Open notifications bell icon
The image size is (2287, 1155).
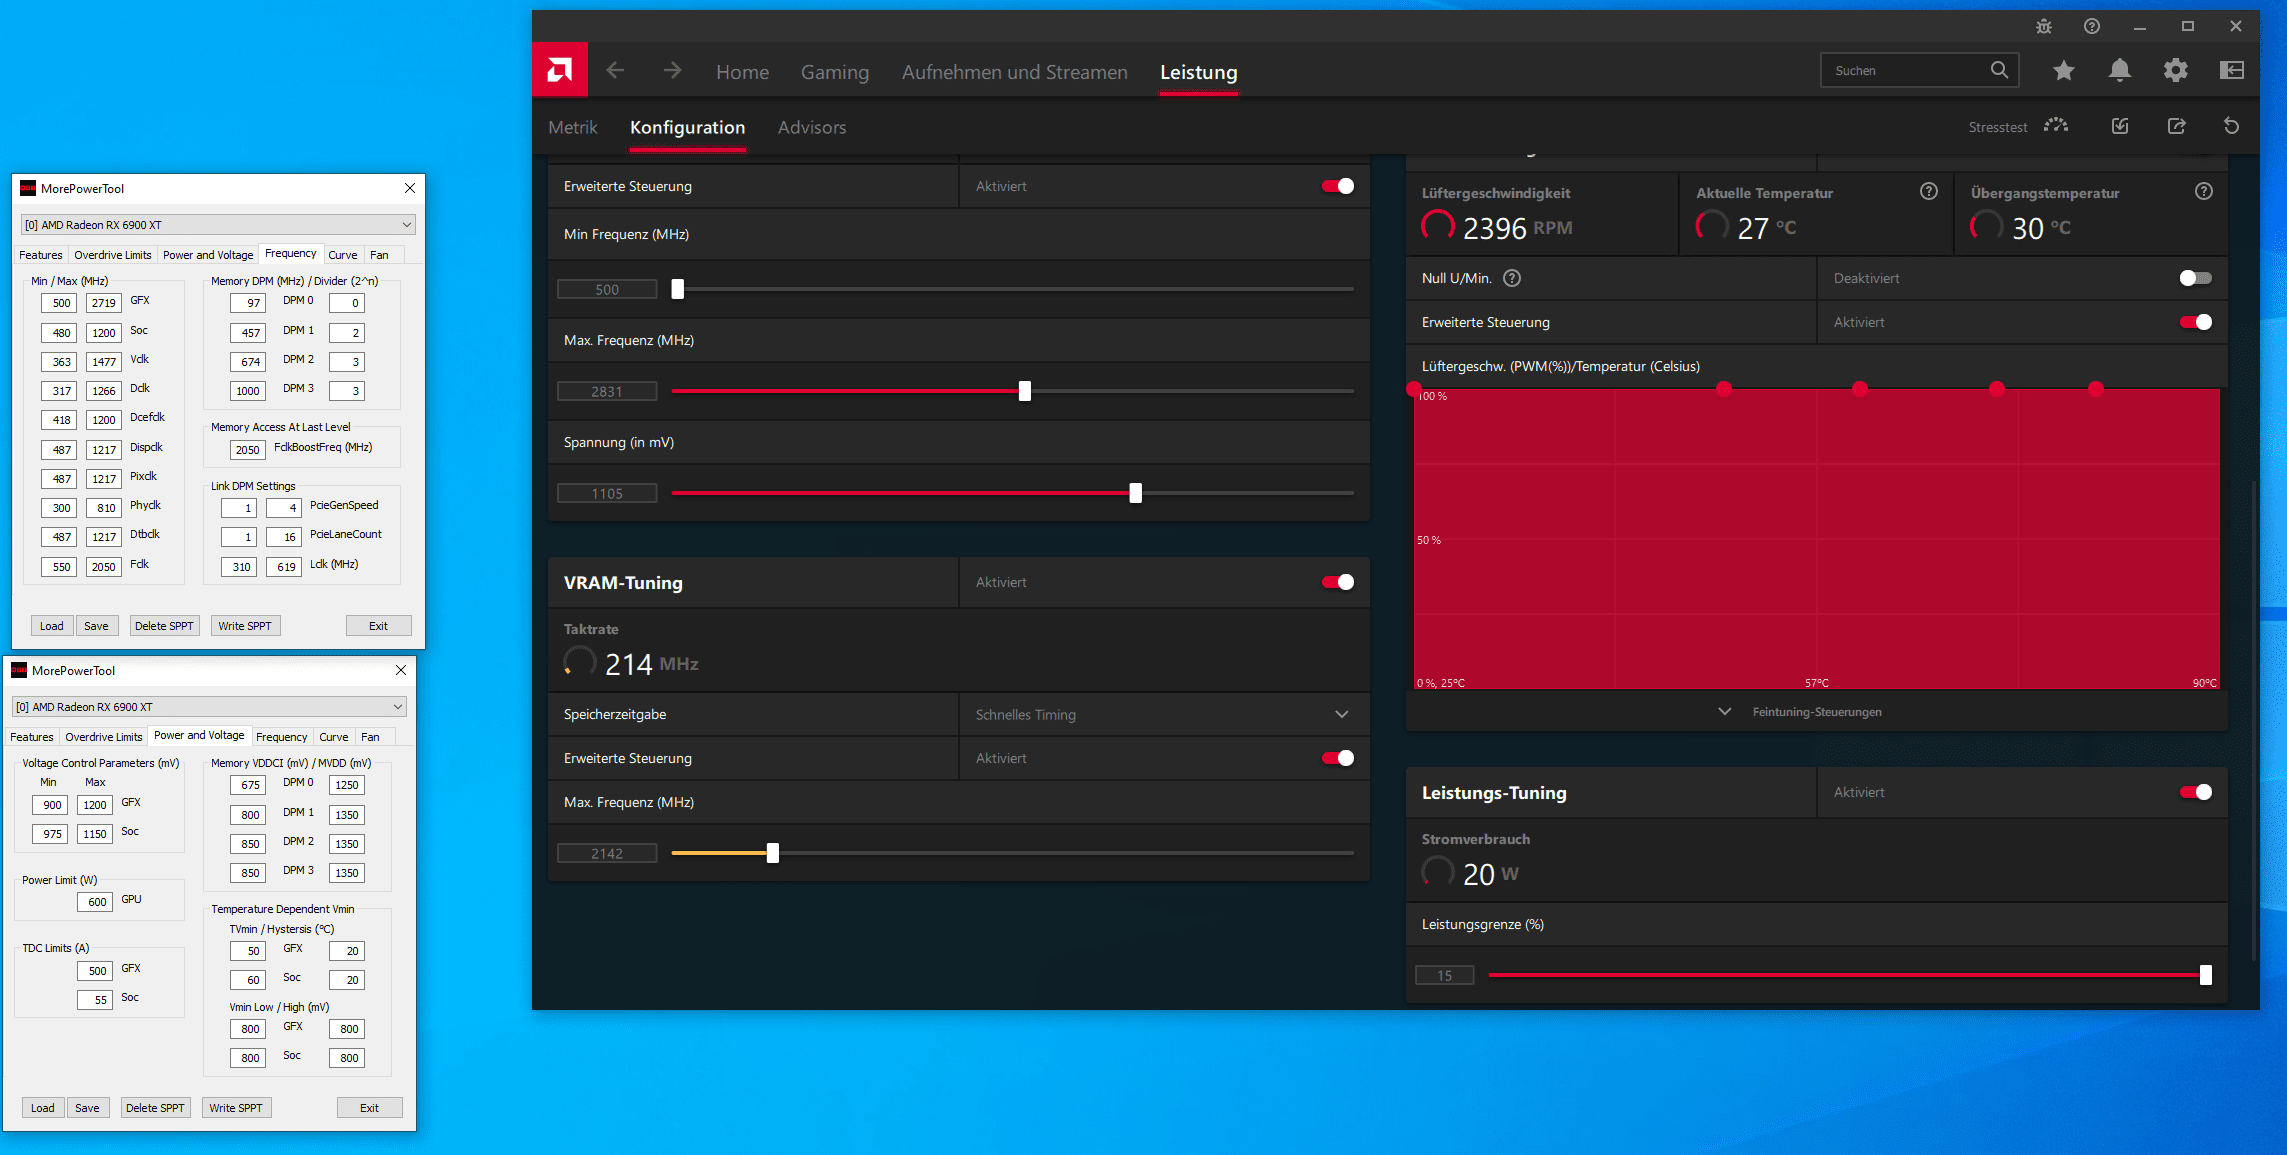2119,70
